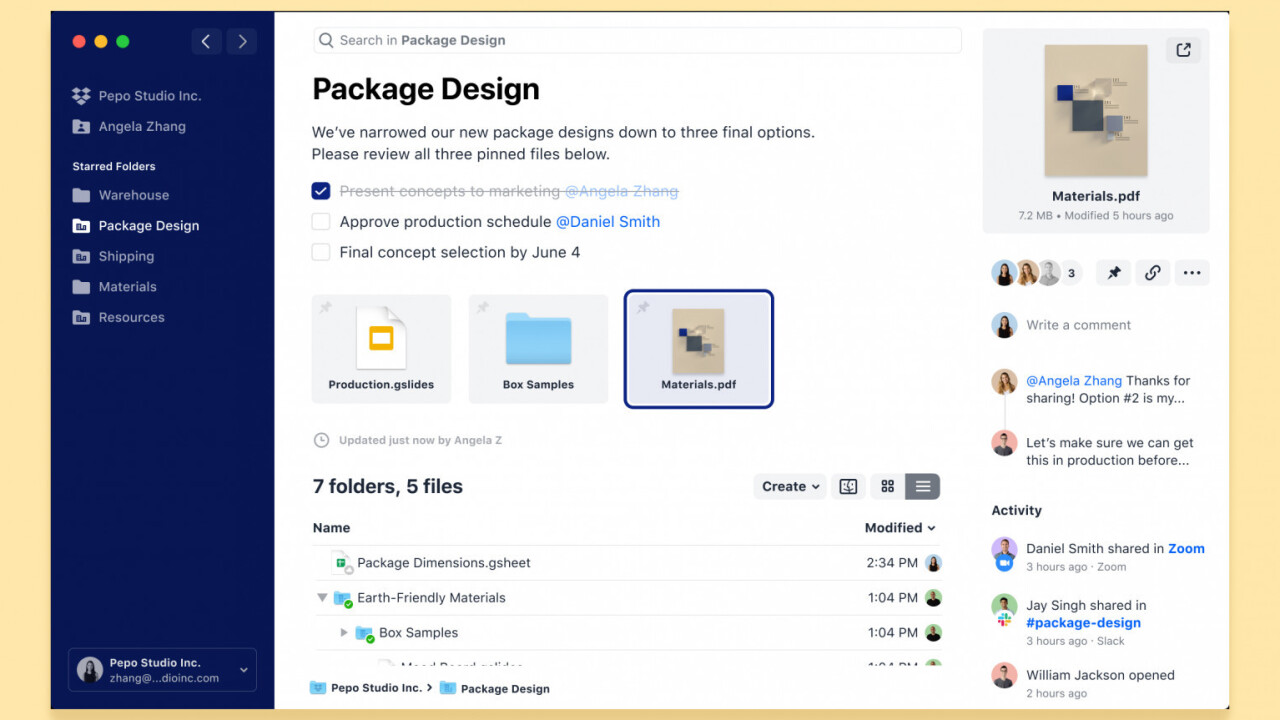Open Materials.pdf with external open icon

pyautogui.click(x=1183, y=50)
